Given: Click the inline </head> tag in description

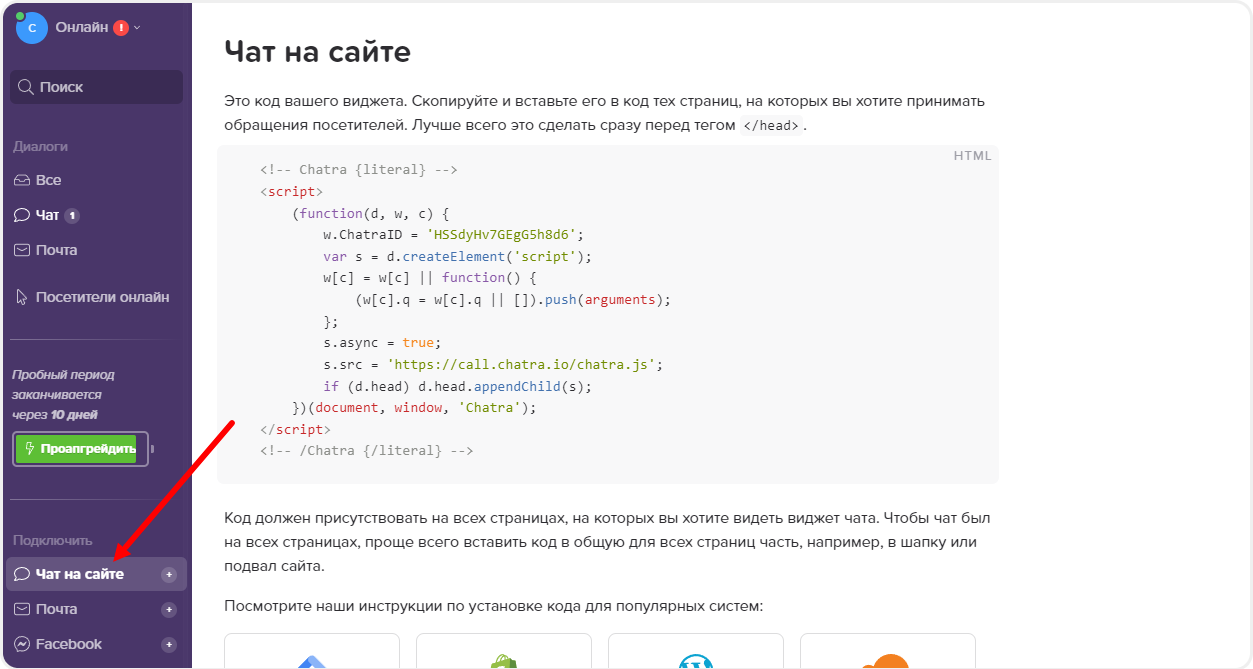Looking at the screenshot, I should 770,126.
